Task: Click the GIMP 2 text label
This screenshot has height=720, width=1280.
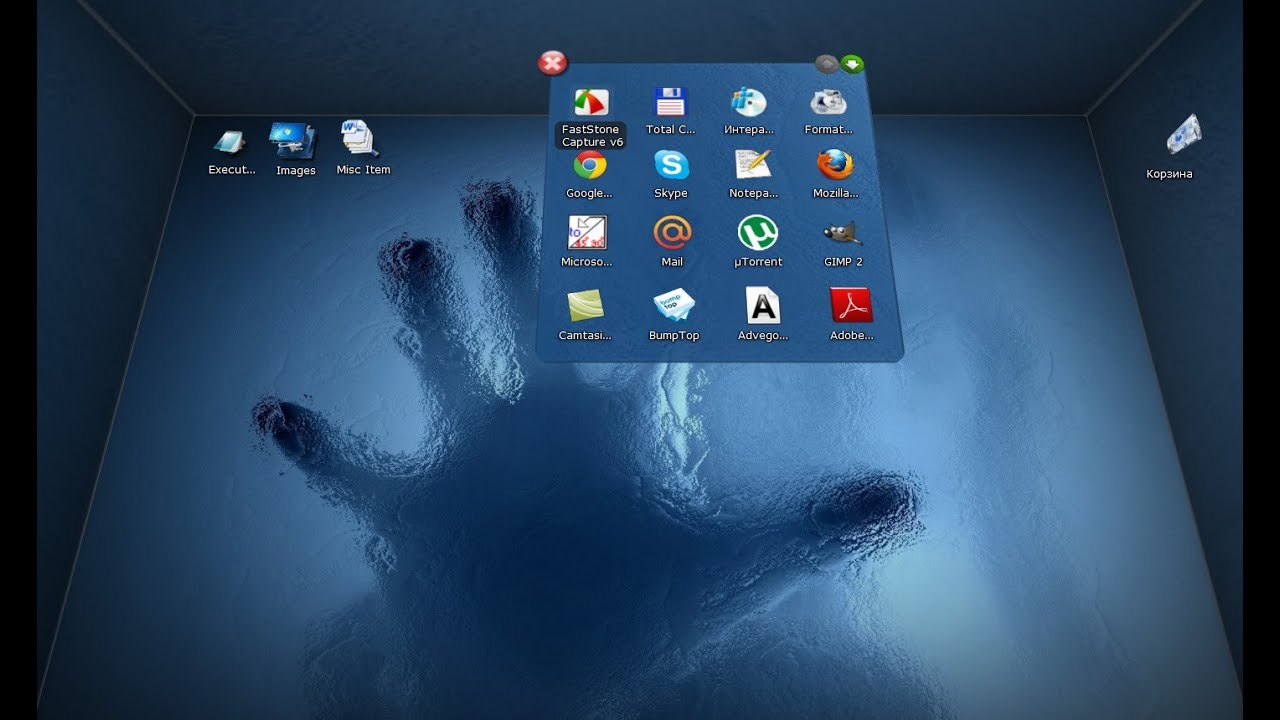Action: [843, 262]
